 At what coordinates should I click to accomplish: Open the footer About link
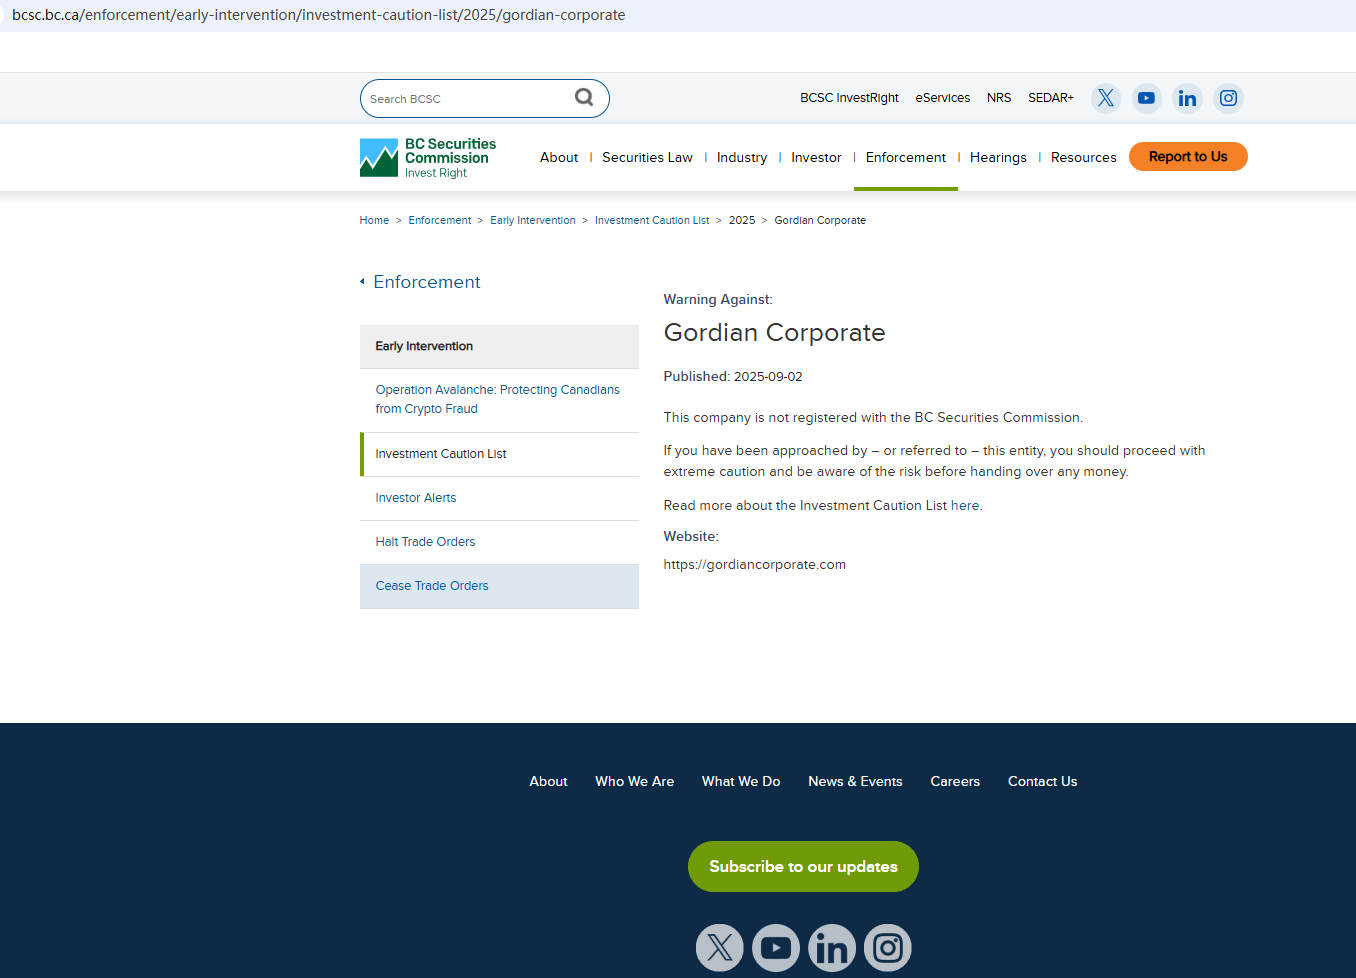click(548, 782)
